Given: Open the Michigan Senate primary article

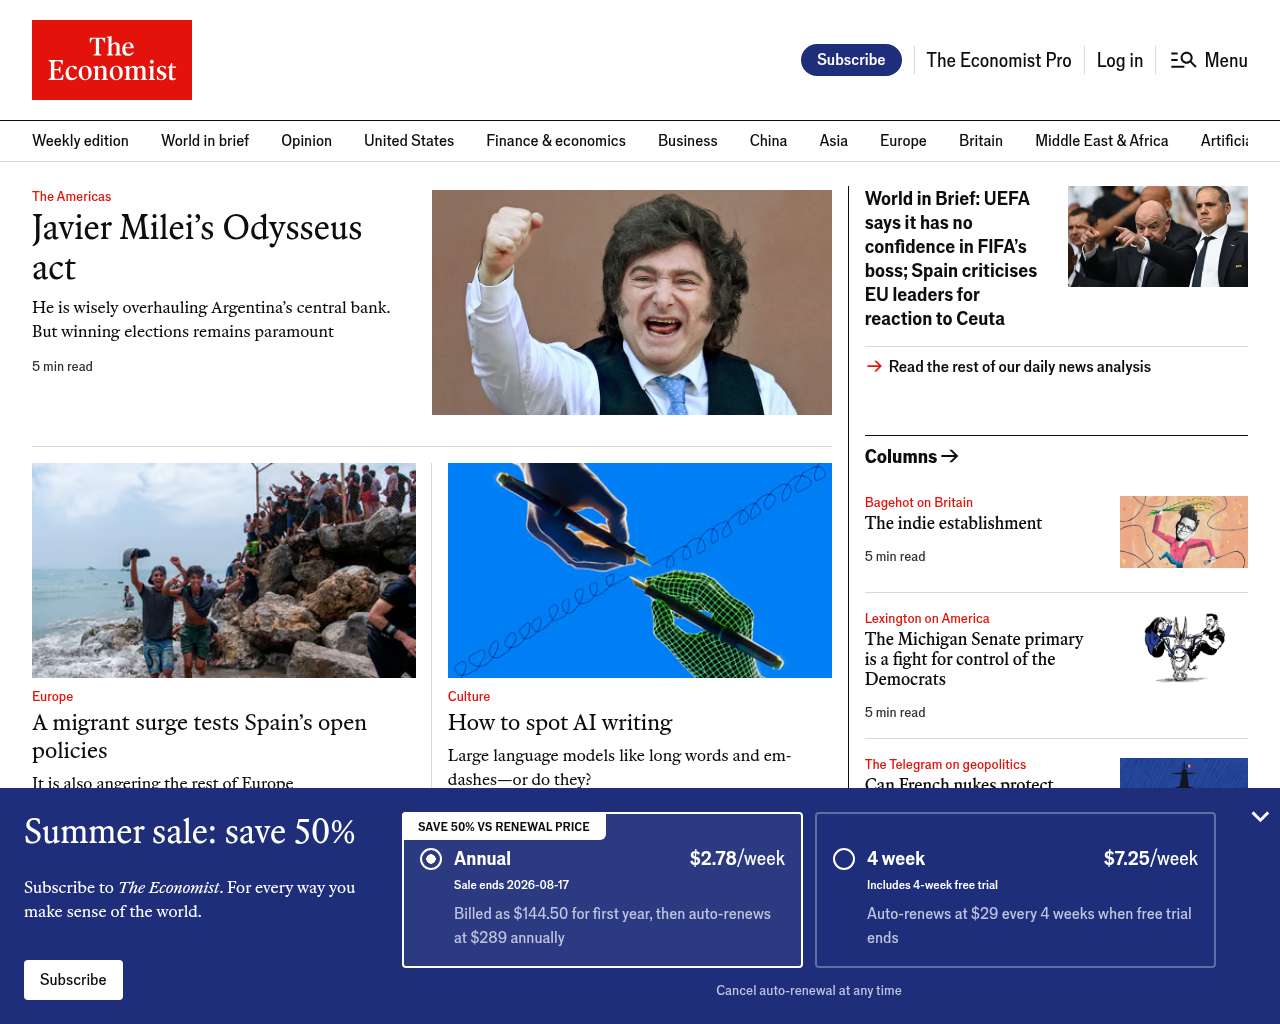Looking at the screenshot, I should pos(974,659).
